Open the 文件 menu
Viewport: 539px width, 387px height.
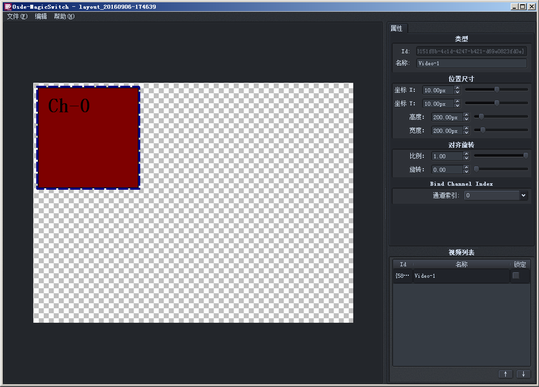(17, 16)
